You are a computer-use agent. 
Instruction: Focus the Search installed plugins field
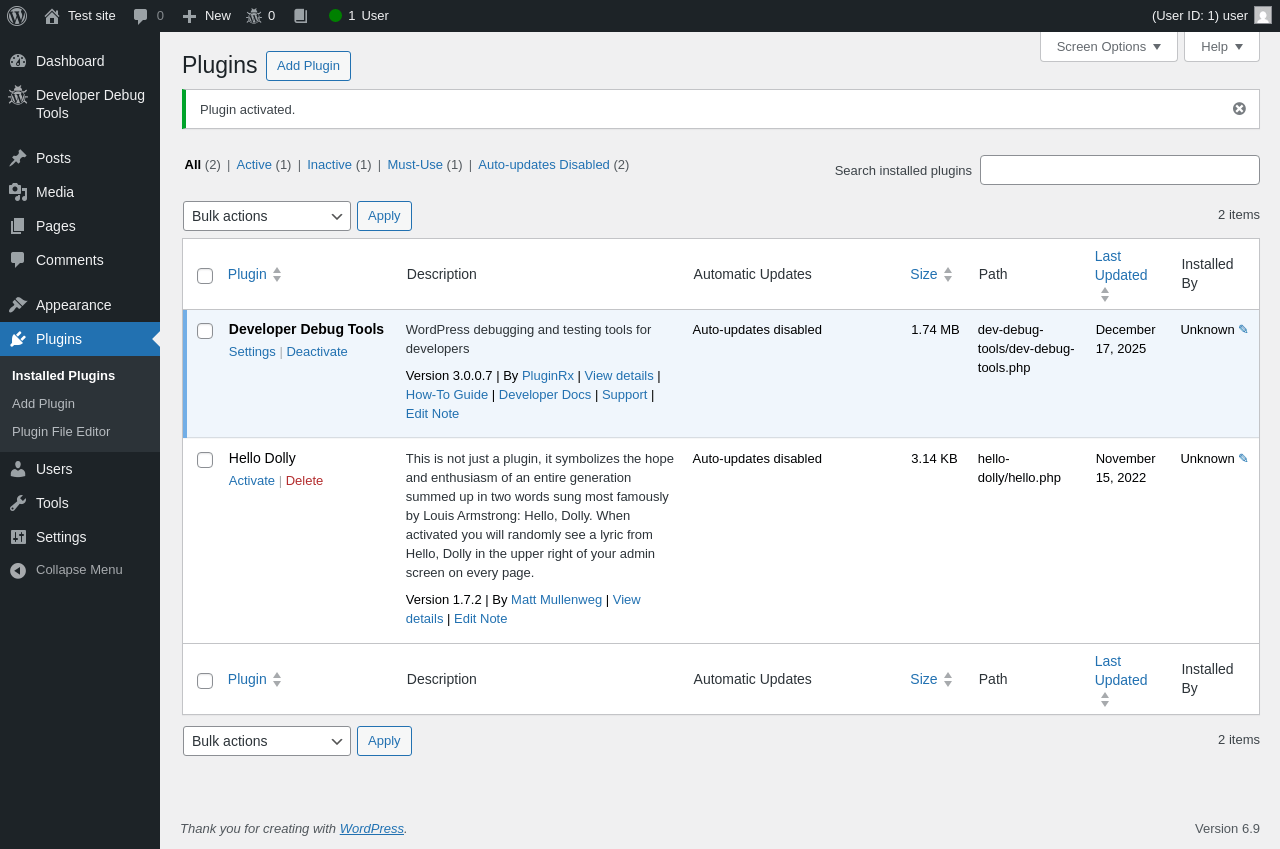1119,170
